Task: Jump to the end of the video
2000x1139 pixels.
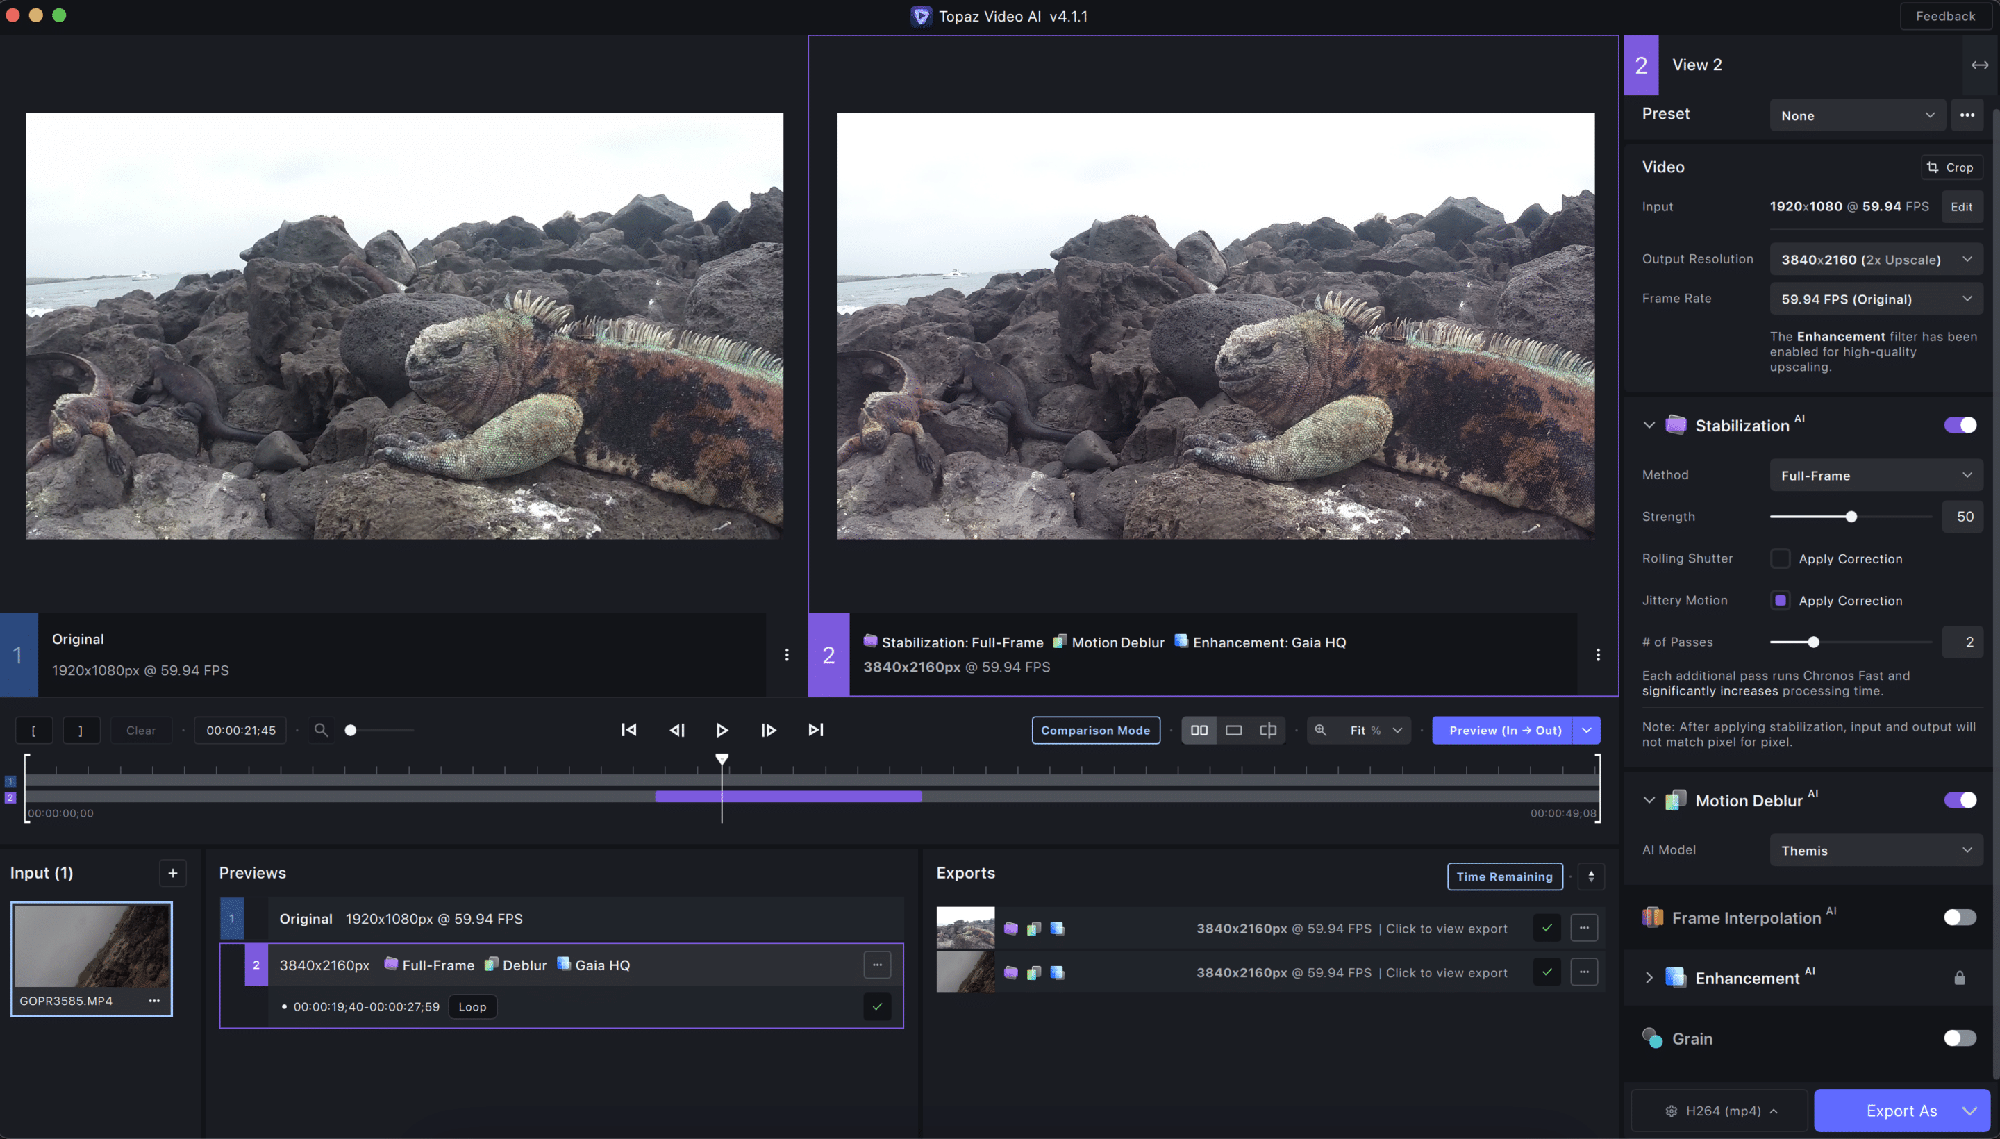Action: click(816, 730)
